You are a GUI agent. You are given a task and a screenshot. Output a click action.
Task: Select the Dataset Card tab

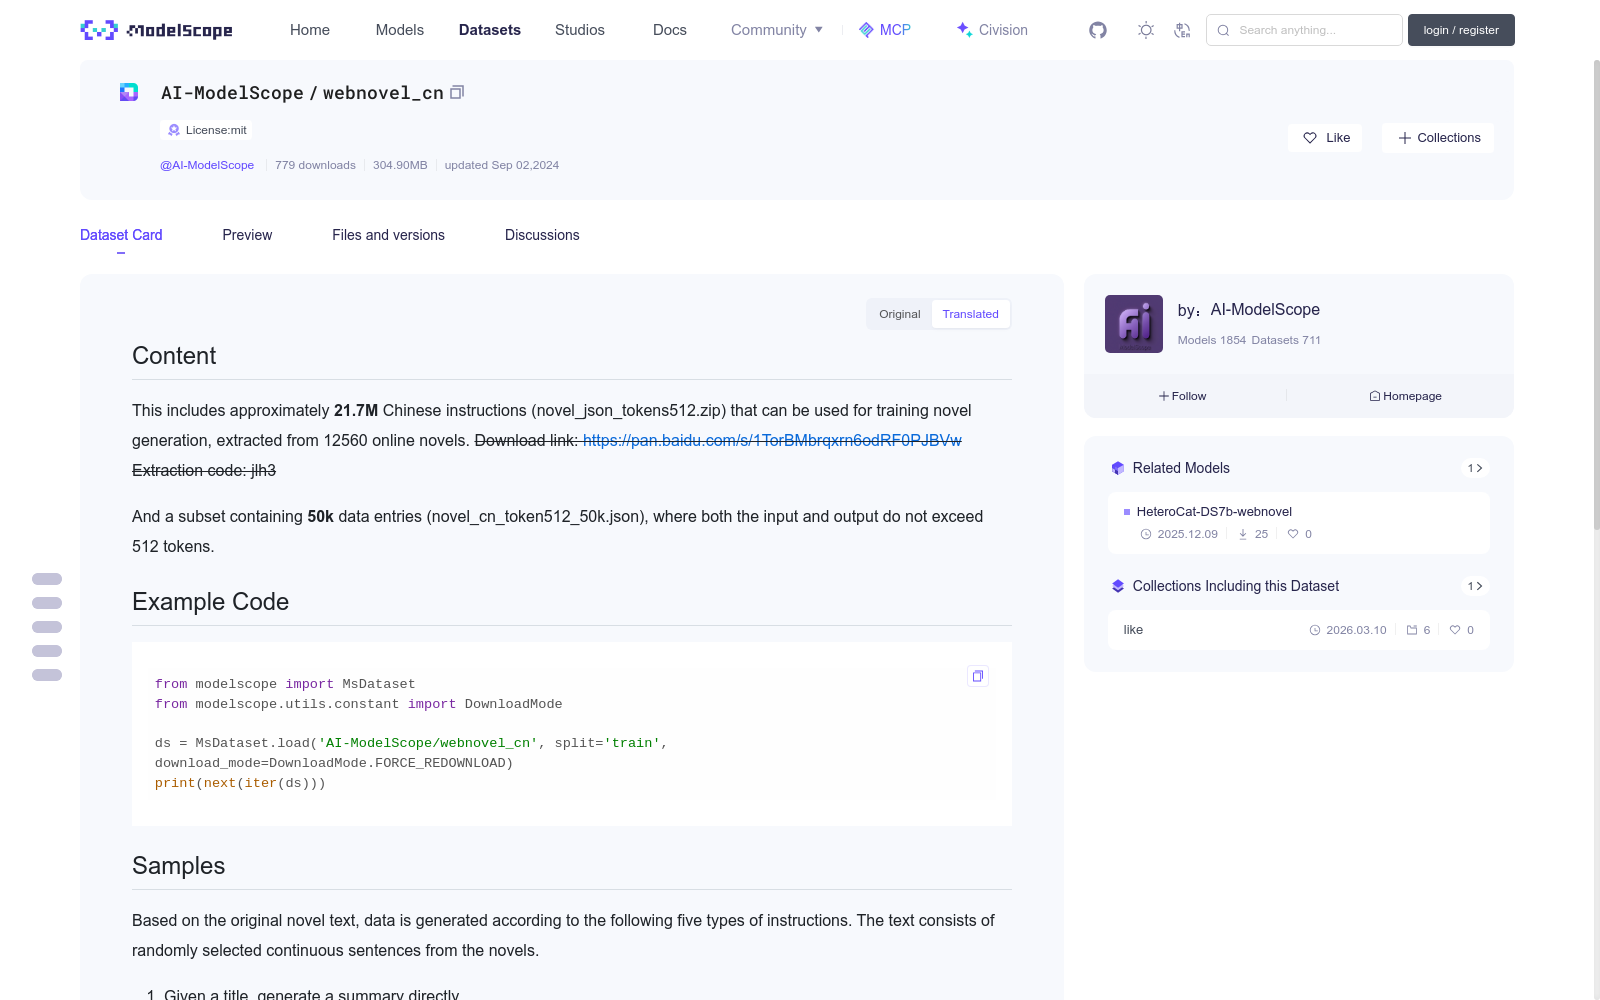tap(121, 235)
